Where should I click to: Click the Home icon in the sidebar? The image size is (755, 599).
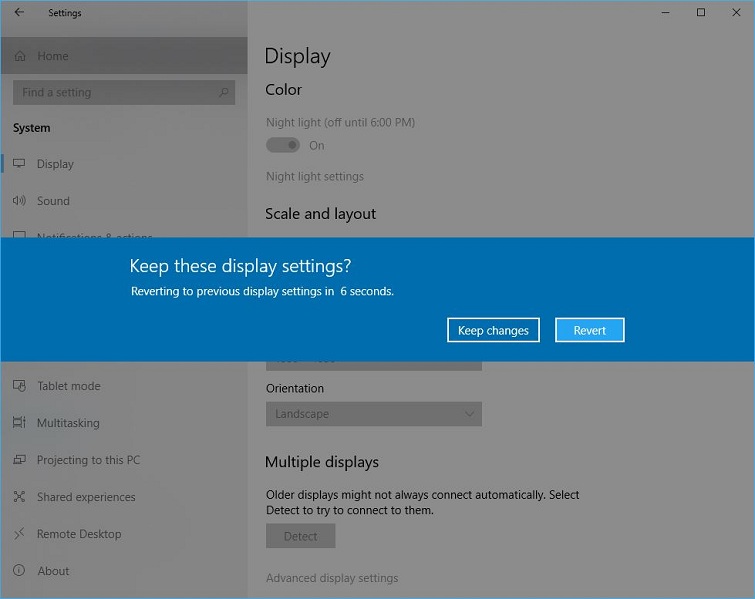(20, 56)
